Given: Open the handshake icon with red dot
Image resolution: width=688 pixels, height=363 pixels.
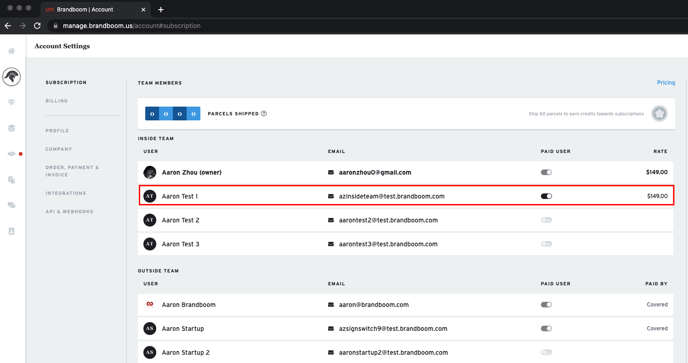Looking at the screenshot, I should click(x=12, y=154).
